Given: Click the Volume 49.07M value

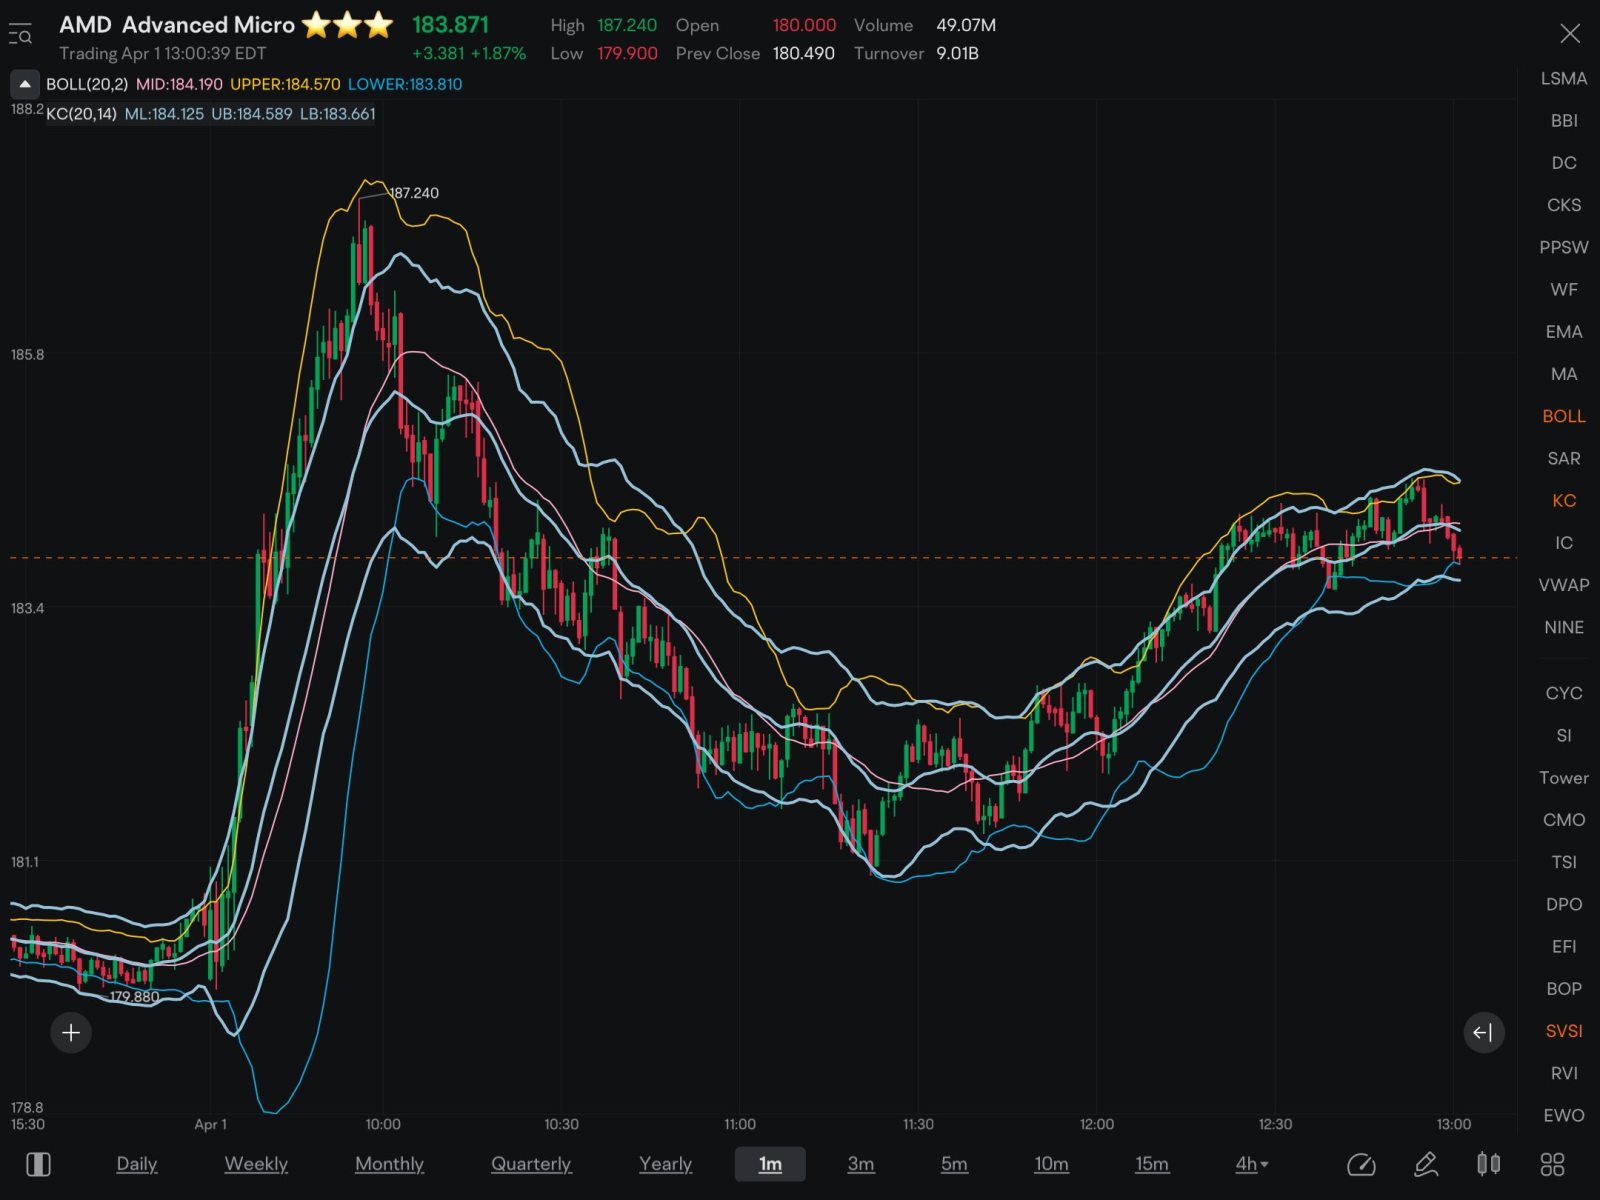Looking at the screenshot, I should (966, 25).
